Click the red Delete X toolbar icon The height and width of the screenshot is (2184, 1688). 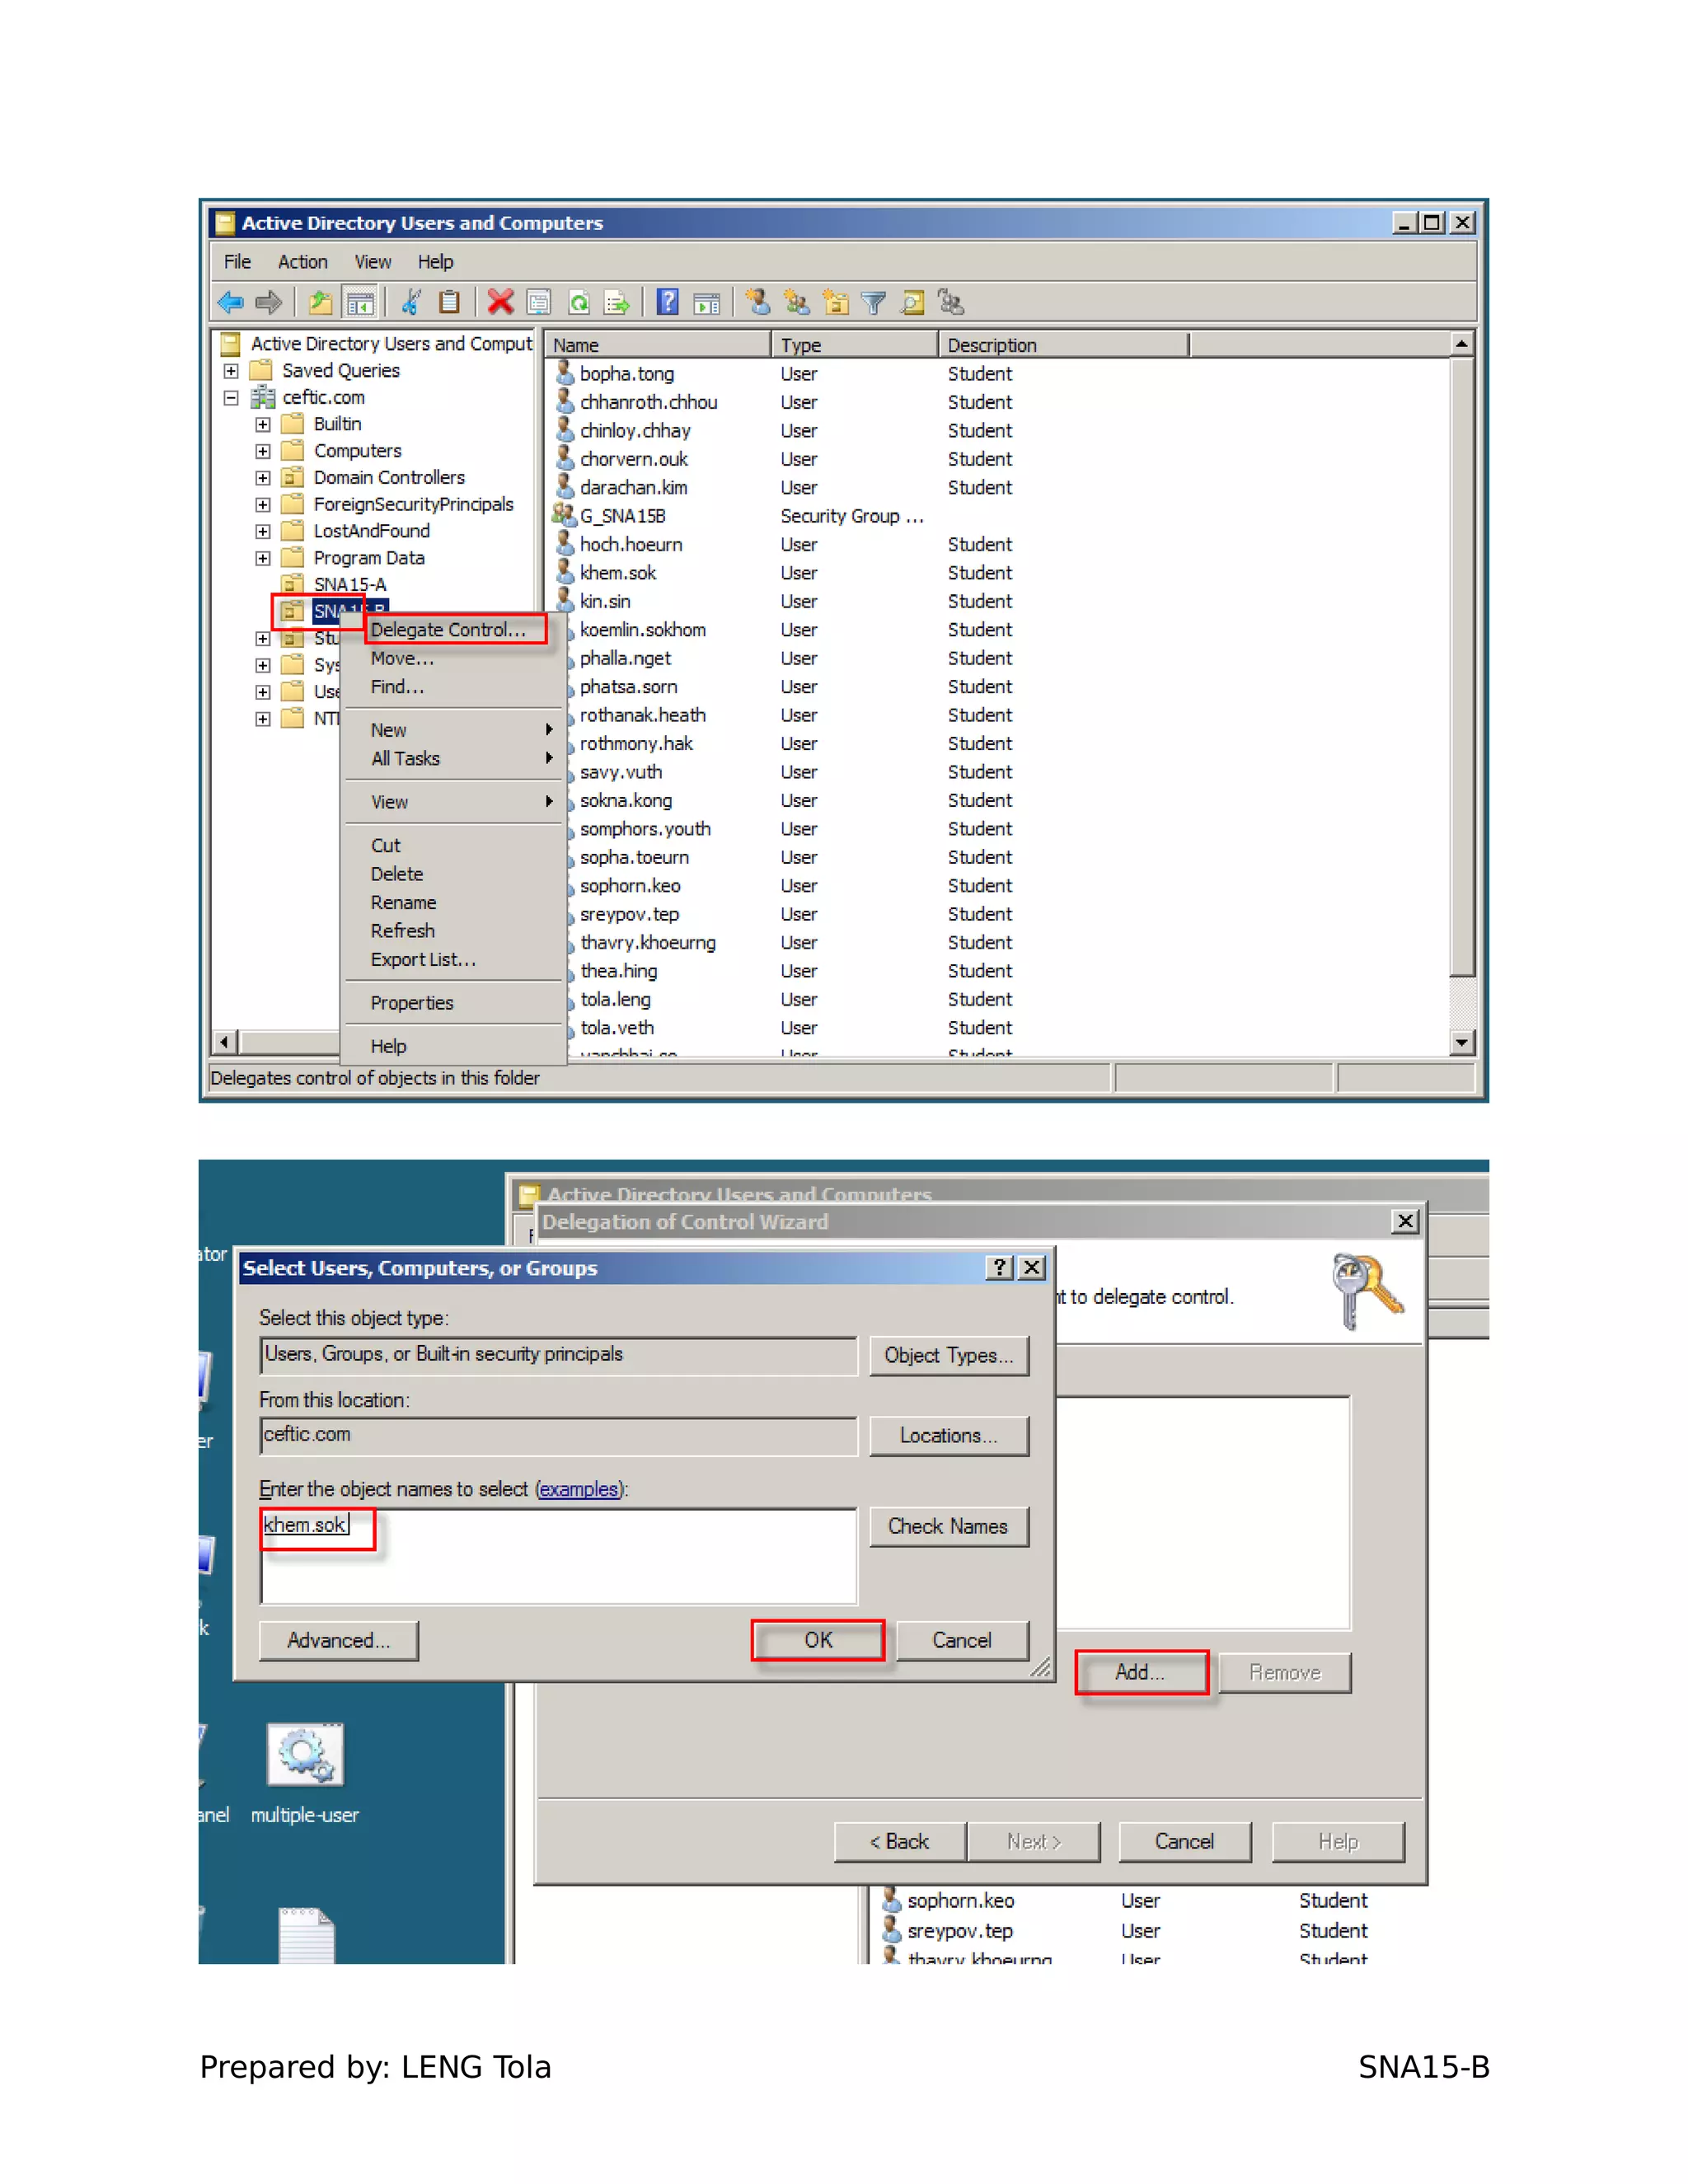click(x=500, y=302)
